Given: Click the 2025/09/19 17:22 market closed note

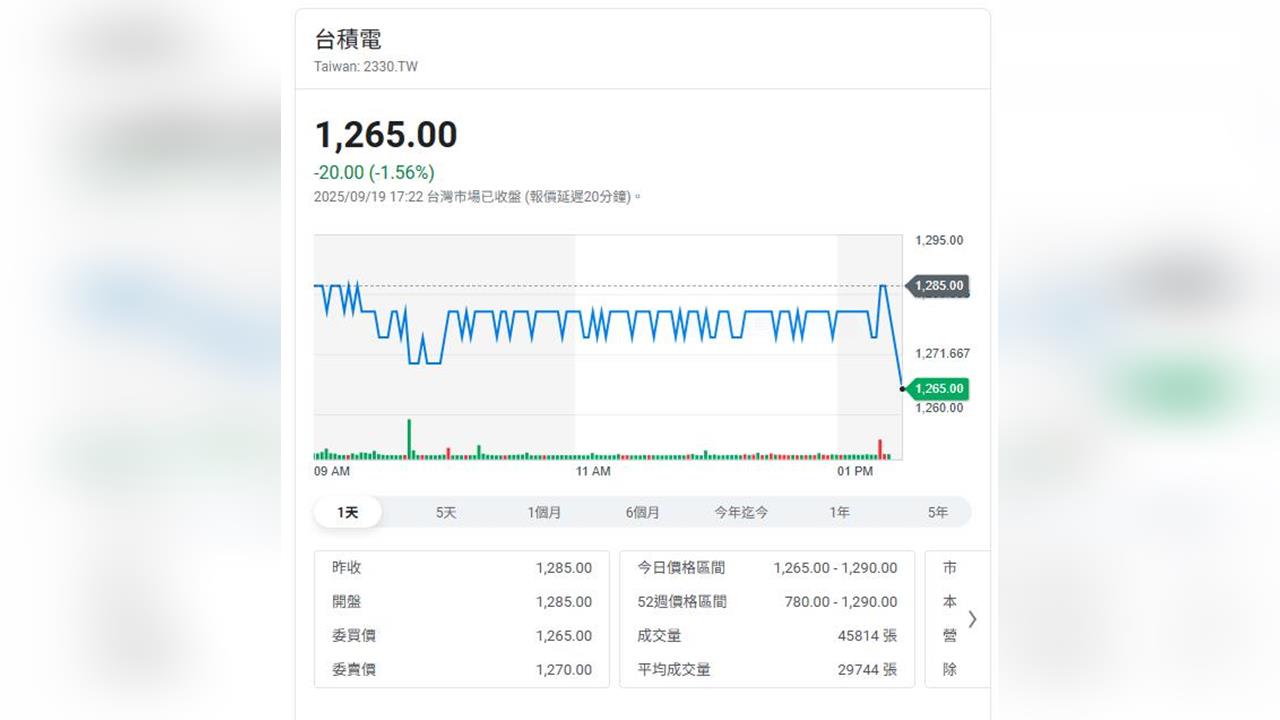Looking at the screenshot, I should 477,197.
